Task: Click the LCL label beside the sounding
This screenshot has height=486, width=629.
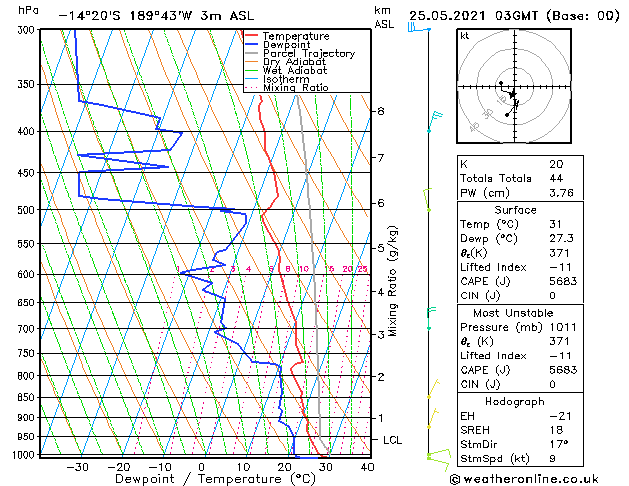Action: point(392,440)
